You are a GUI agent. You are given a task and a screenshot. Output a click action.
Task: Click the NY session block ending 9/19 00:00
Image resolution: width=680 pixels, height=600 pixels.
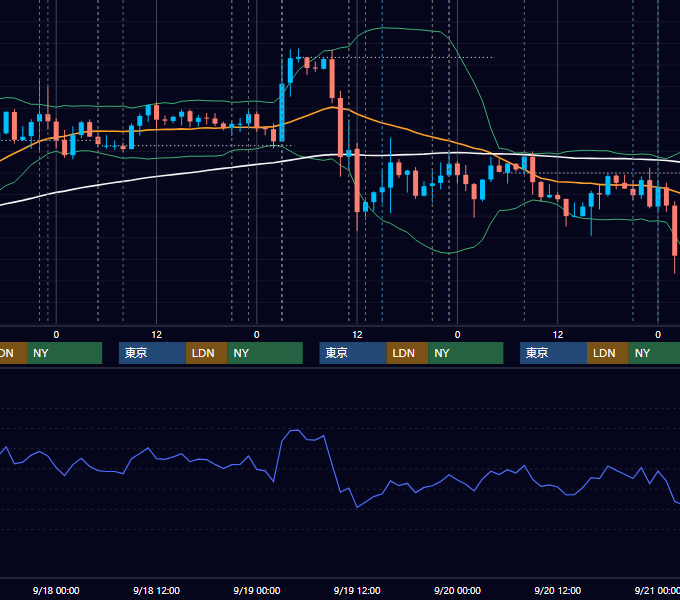(265, 353)
